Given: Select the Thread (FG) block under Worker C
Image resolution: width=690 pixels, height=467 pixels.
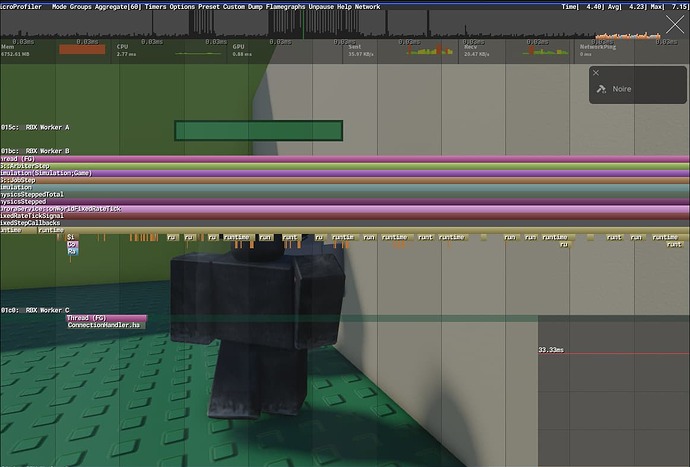Looking at the screenshot, I should 106,318.
